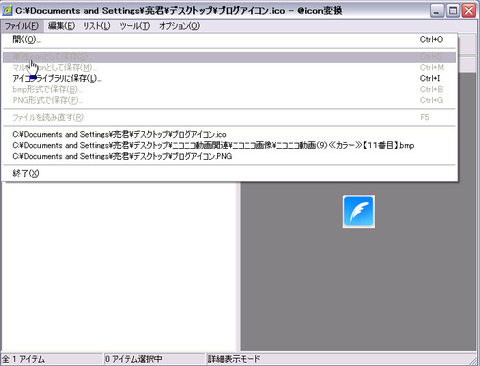Click ファイルを読み直す(R) menu entry
Screen dimensions: 480x366
tap(229, 117)
